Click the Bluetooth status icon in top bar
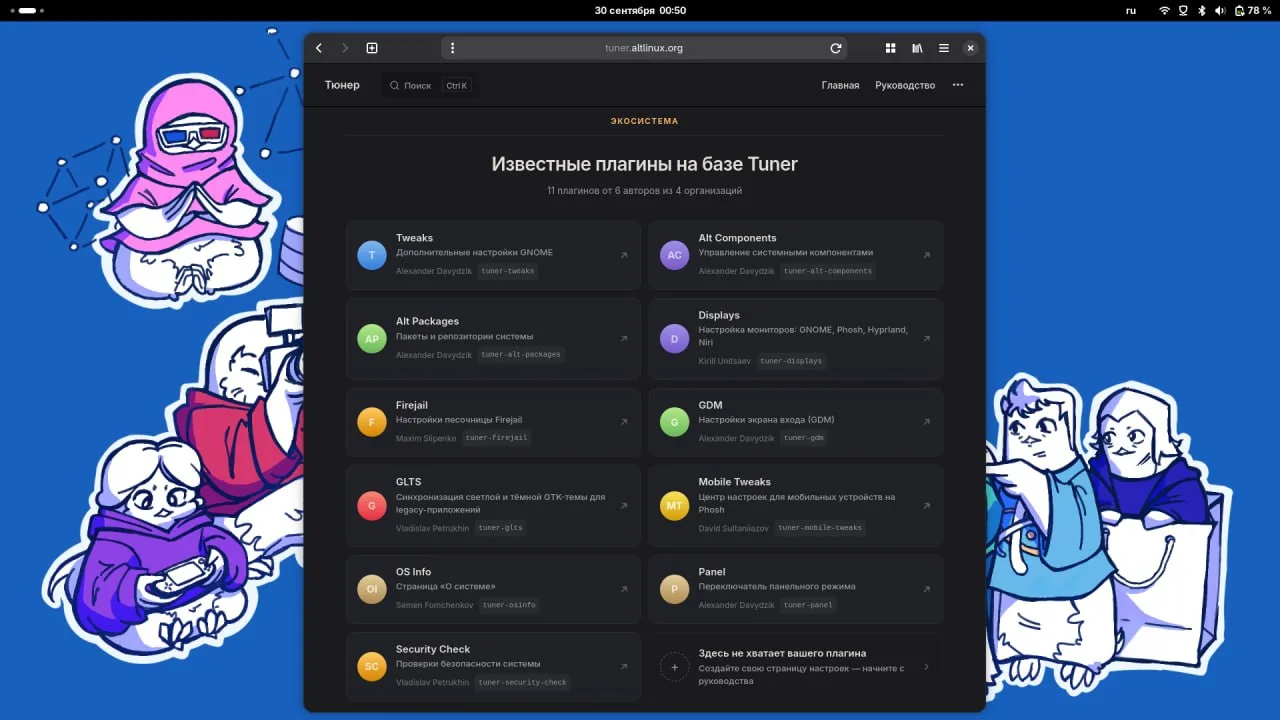1280x720 pixels. tap(1200, 10)
